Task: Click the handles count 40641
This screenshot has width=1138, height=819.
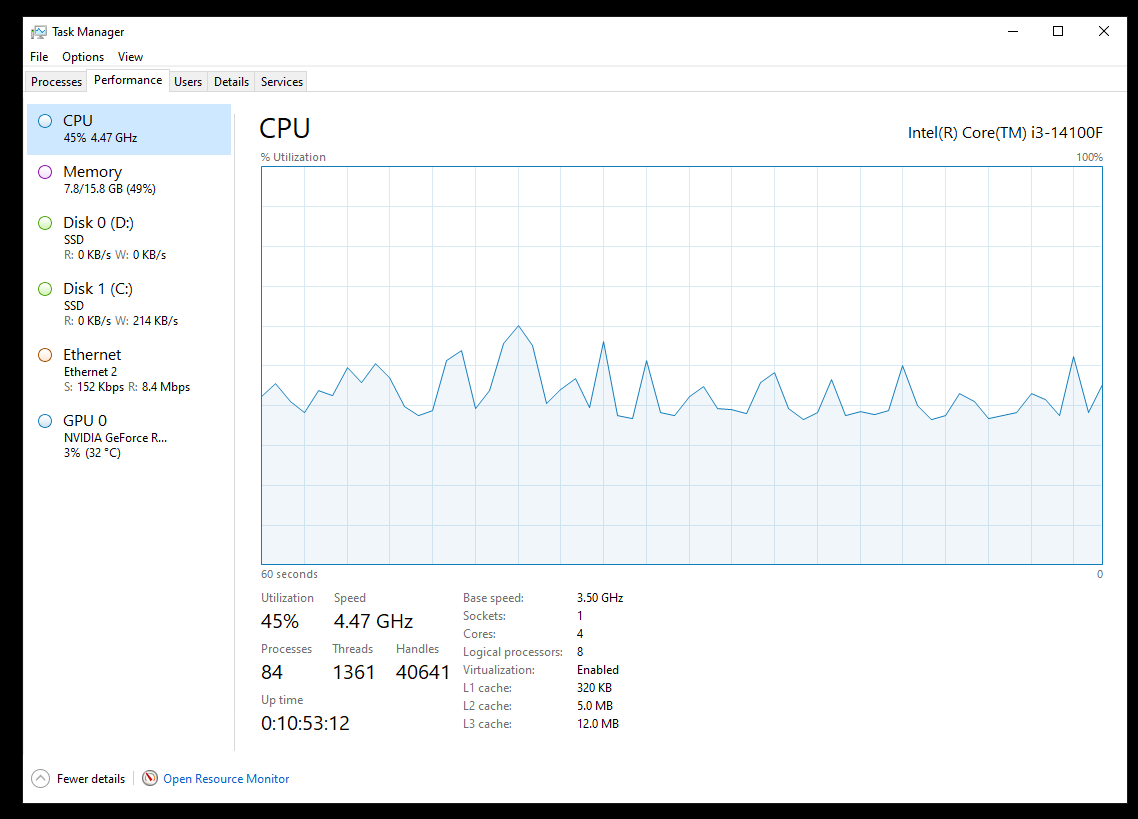Action: (422, 672)
